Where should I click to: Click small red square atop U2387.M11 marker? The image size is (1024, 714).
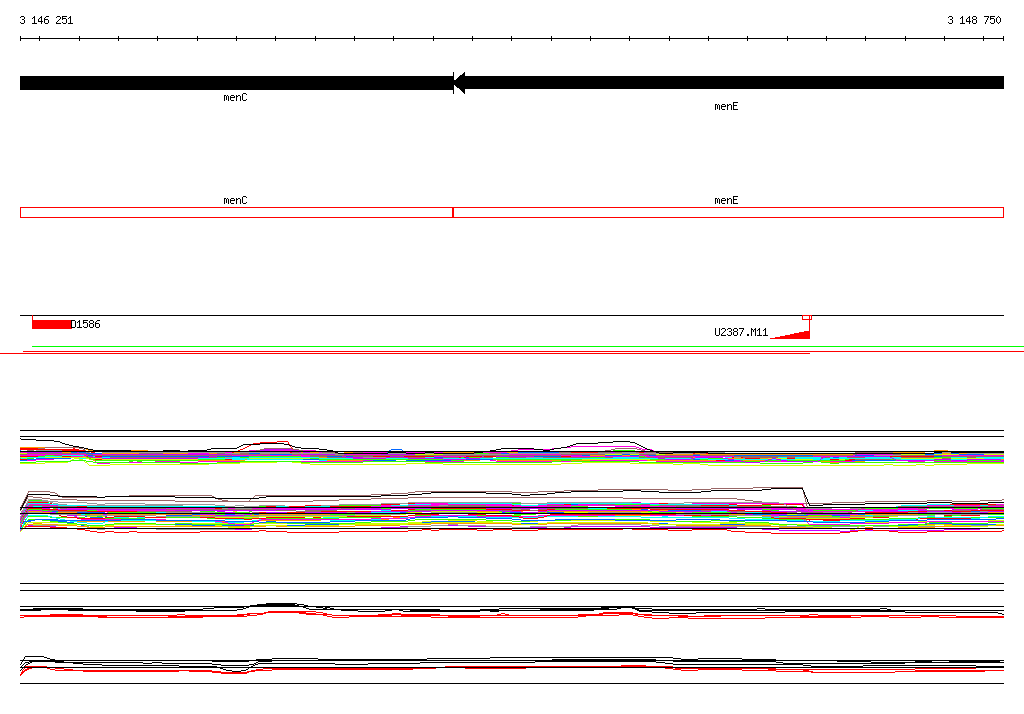tap(807, 317)
